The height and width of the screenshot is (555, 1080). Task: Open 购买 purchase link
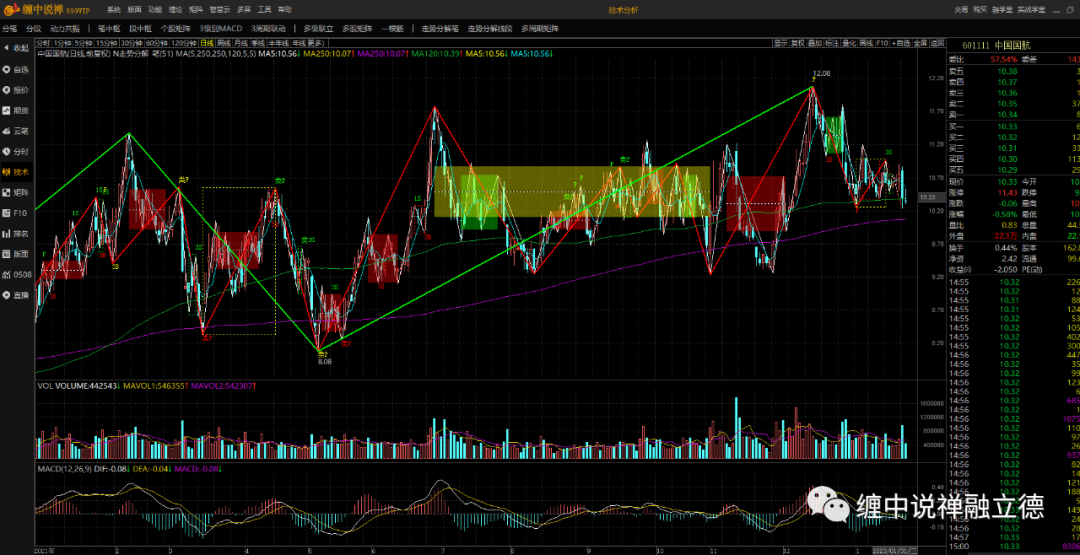[x=982, y=10]
